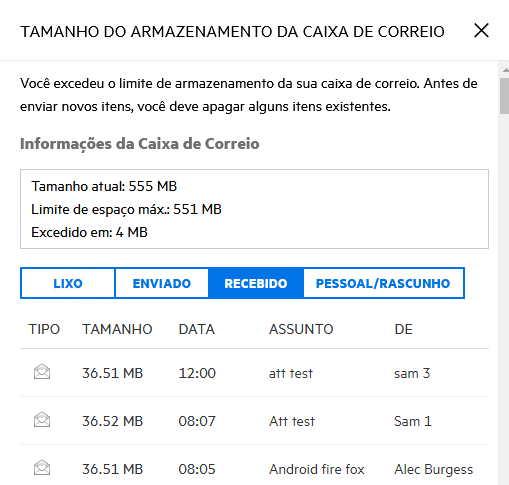Select sender Alec Burgess in the list
This screenshot has width=509, height=485.
pyautogui.click(x=433, y=469)
